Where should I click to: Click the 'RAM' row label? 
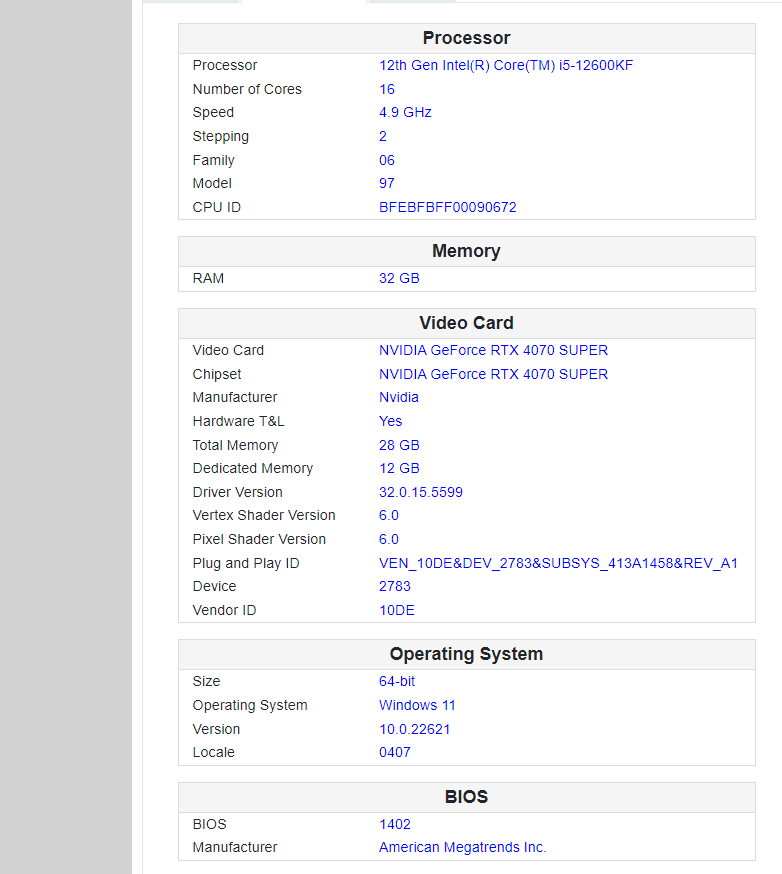pyautogui.click(x=208, y=278)
